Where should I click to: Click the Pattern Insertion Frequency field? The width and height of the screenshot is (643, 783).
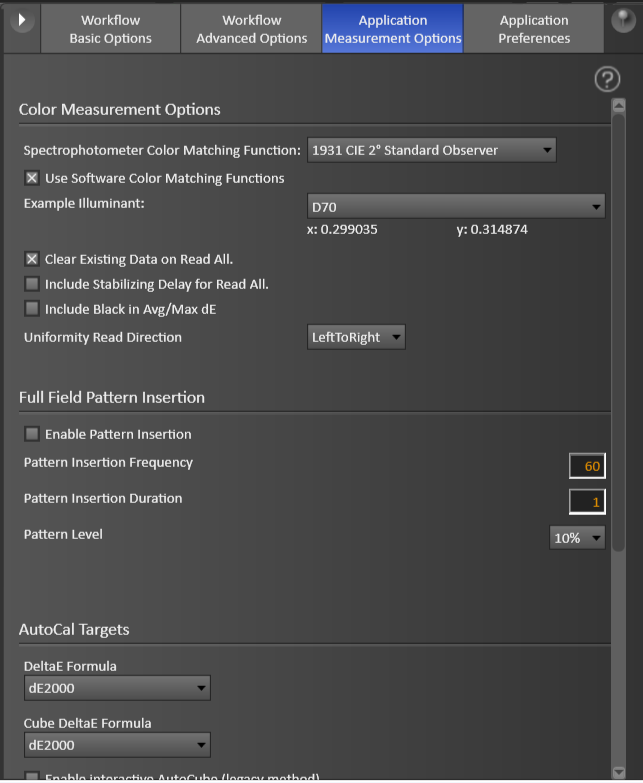click(x=587, y=466)
